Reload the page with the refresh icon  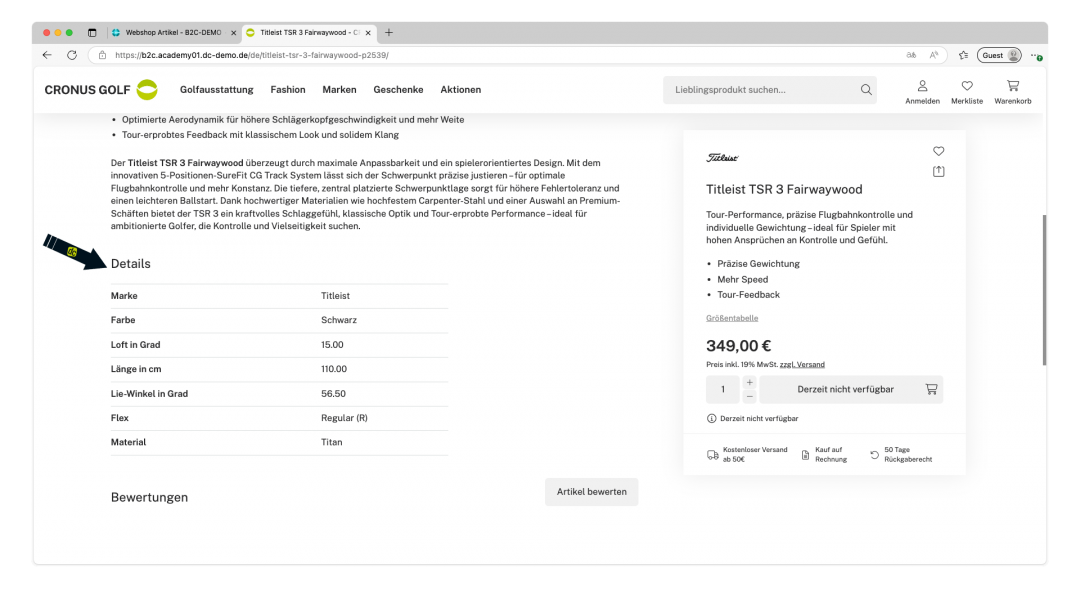[x=72, y=55]
